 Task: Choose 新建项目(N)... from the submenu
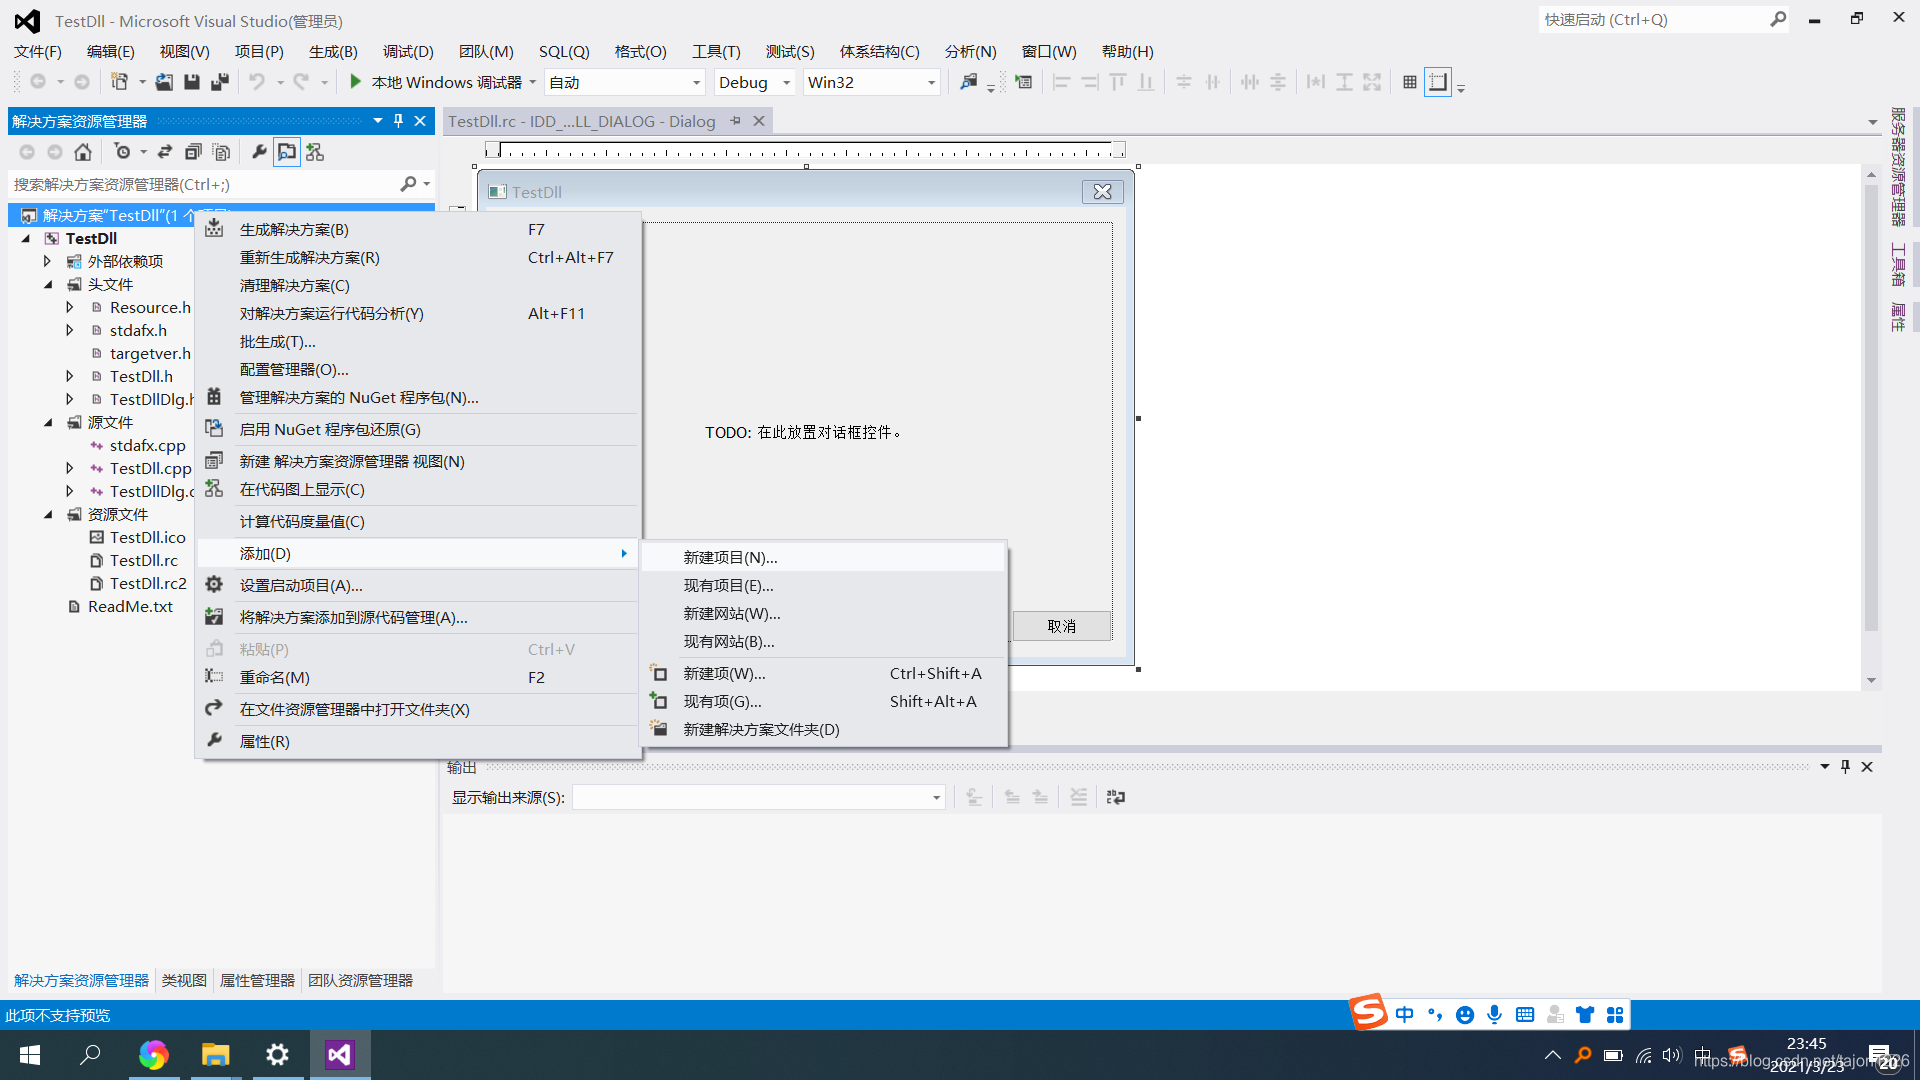730,557
